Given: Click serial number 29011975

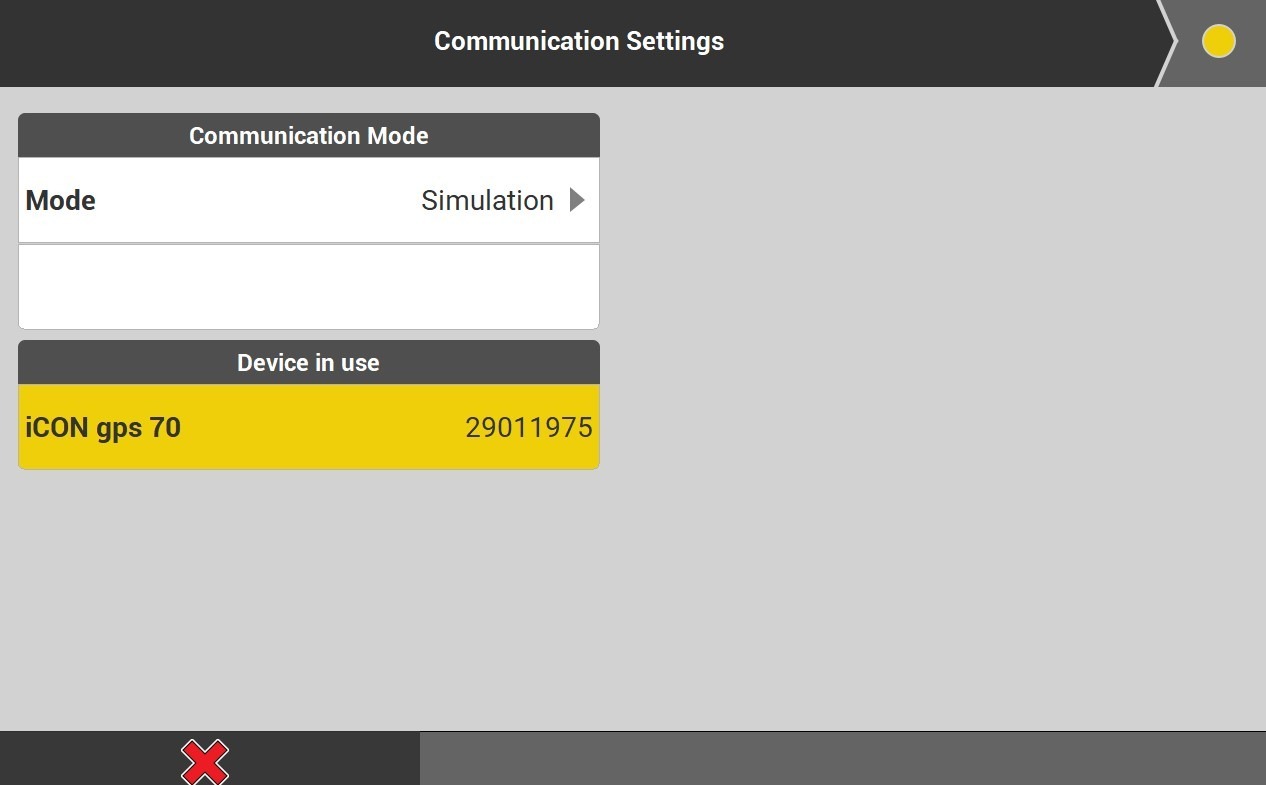Looking at the screenshot, I should [528, 428].
